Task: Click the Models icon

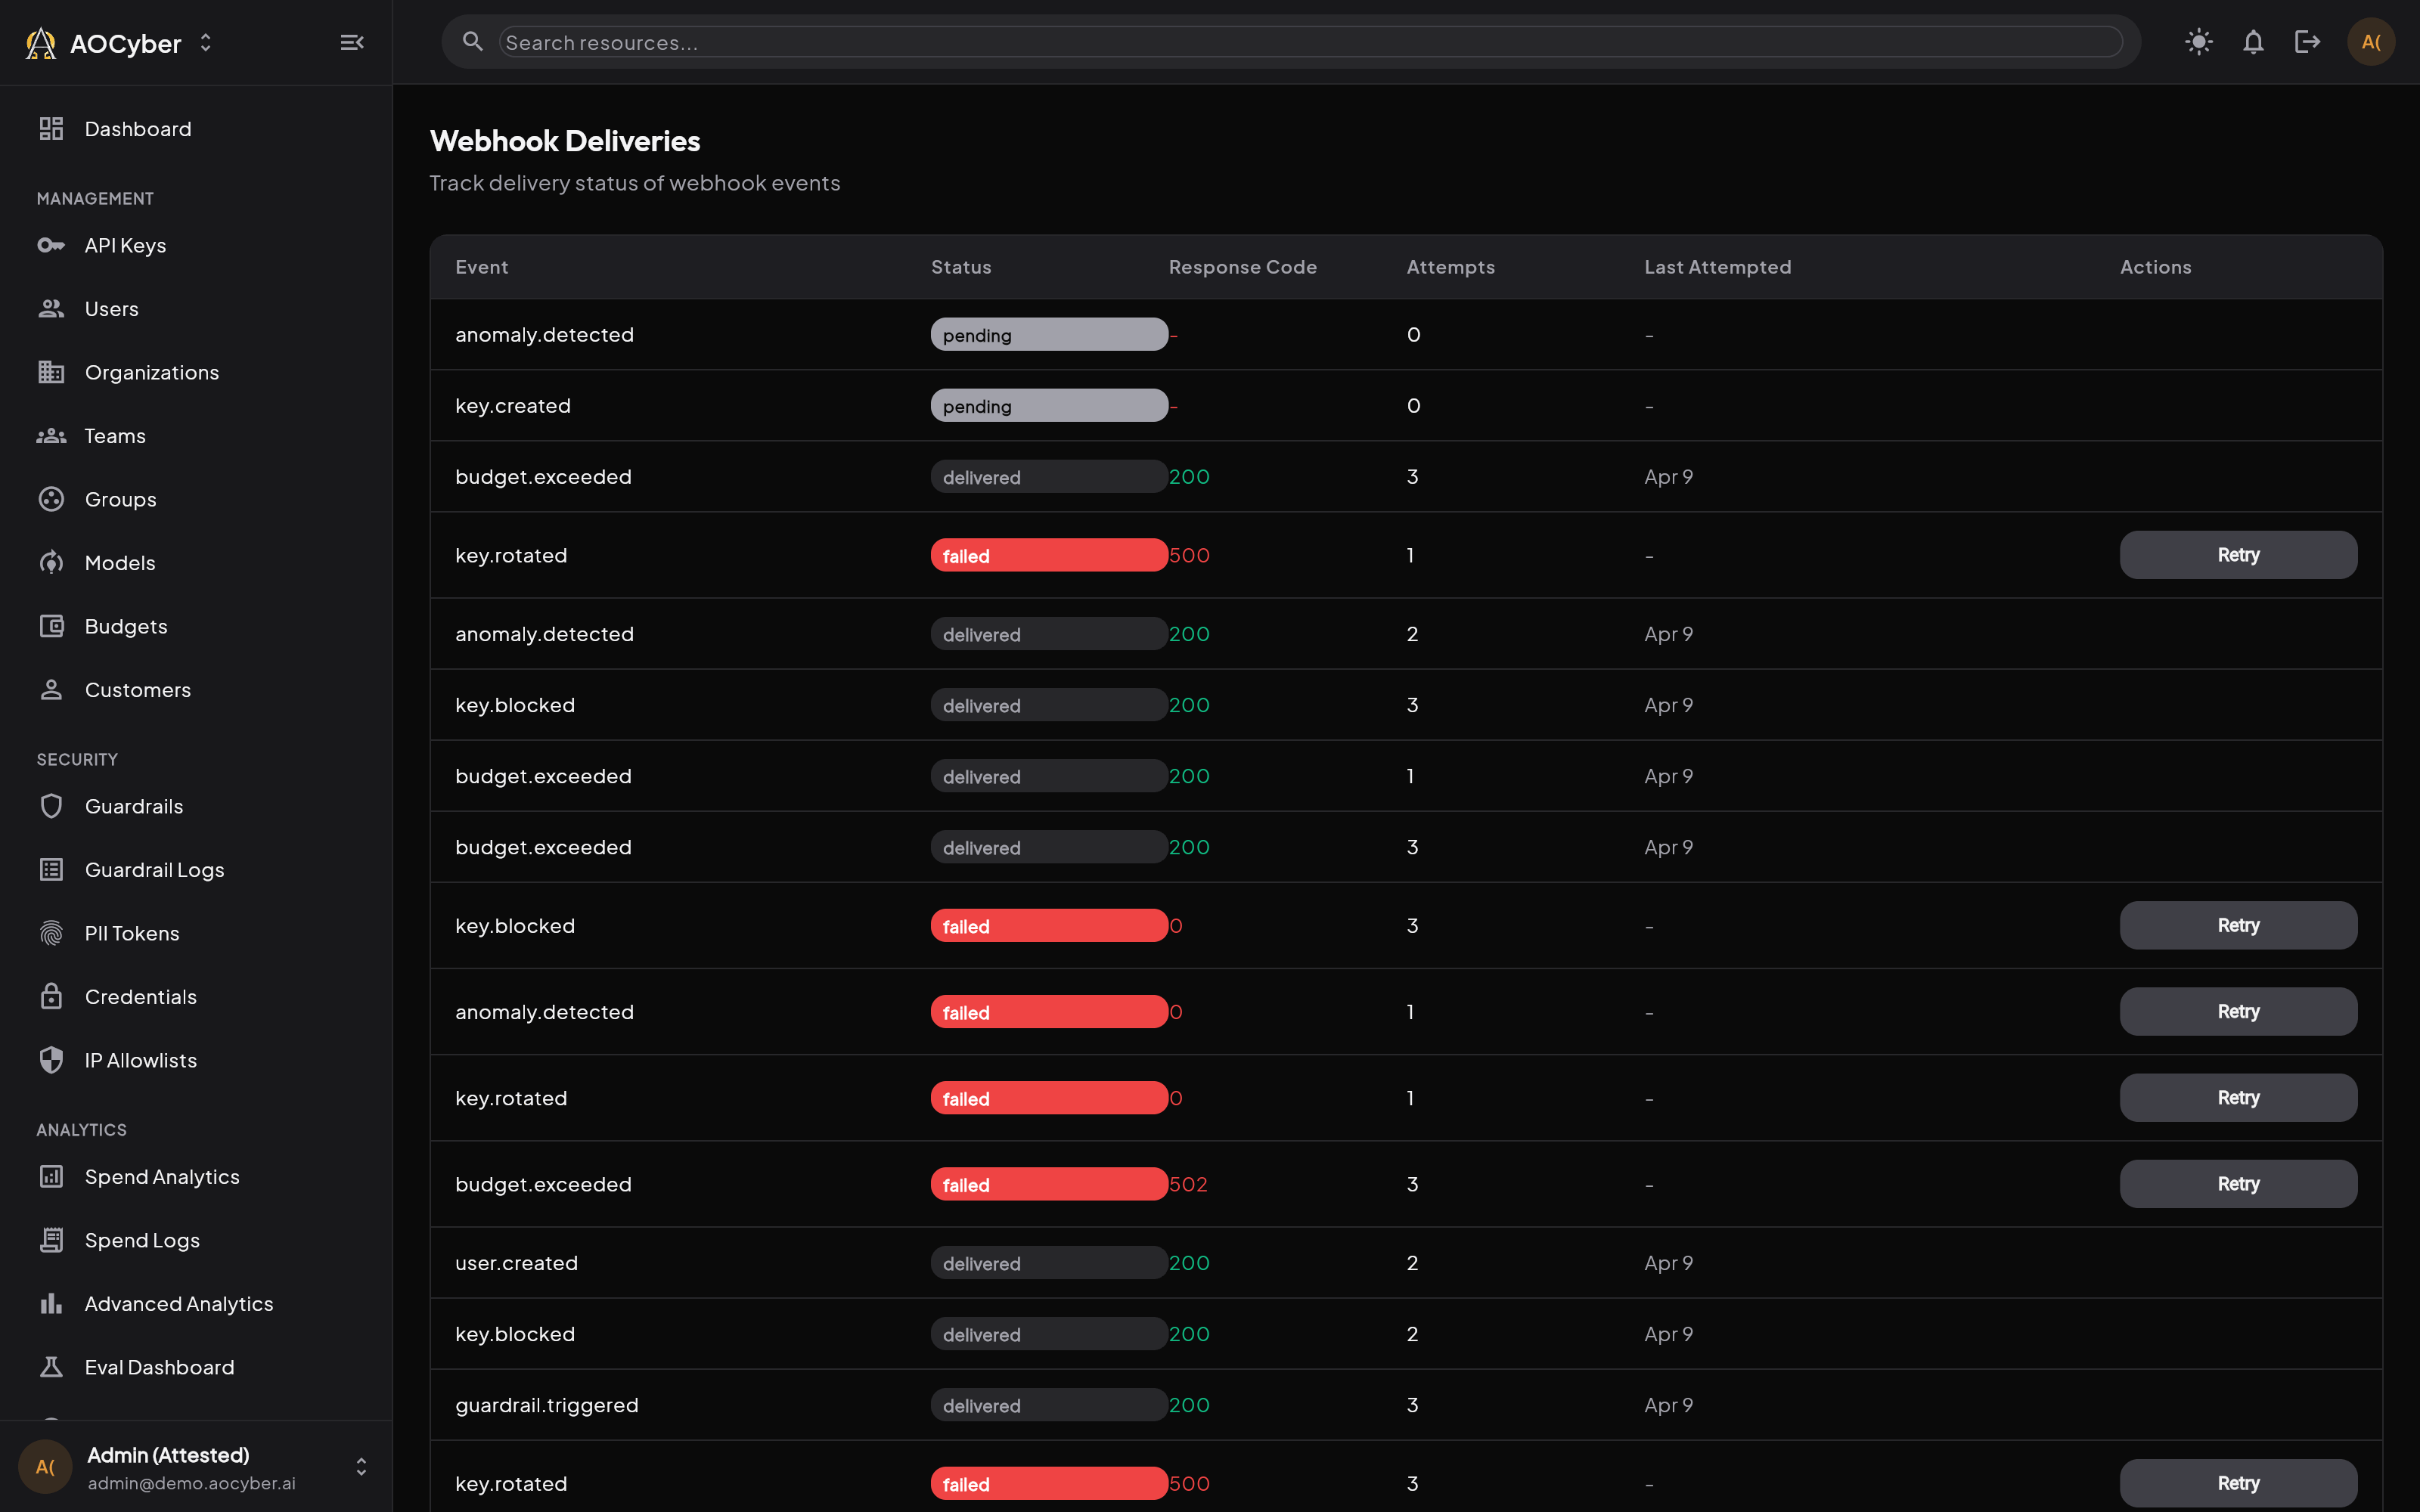Action: 51,563
